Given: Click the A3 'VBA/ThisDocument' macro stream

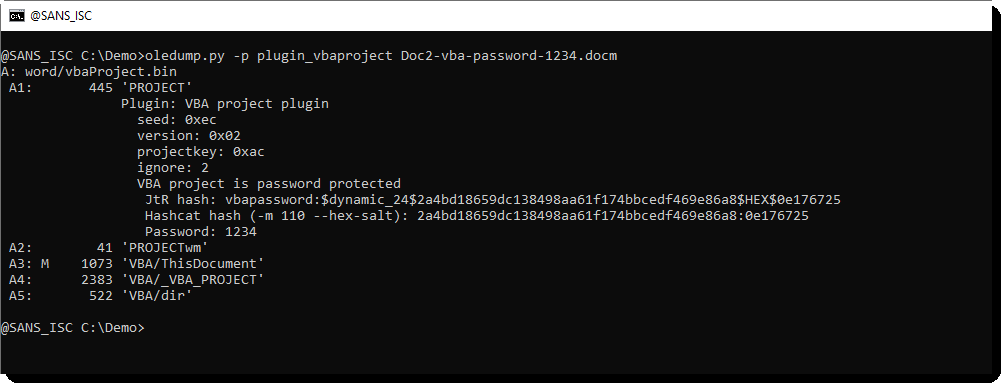Looking at the screenshot, I should pos(137,264).
